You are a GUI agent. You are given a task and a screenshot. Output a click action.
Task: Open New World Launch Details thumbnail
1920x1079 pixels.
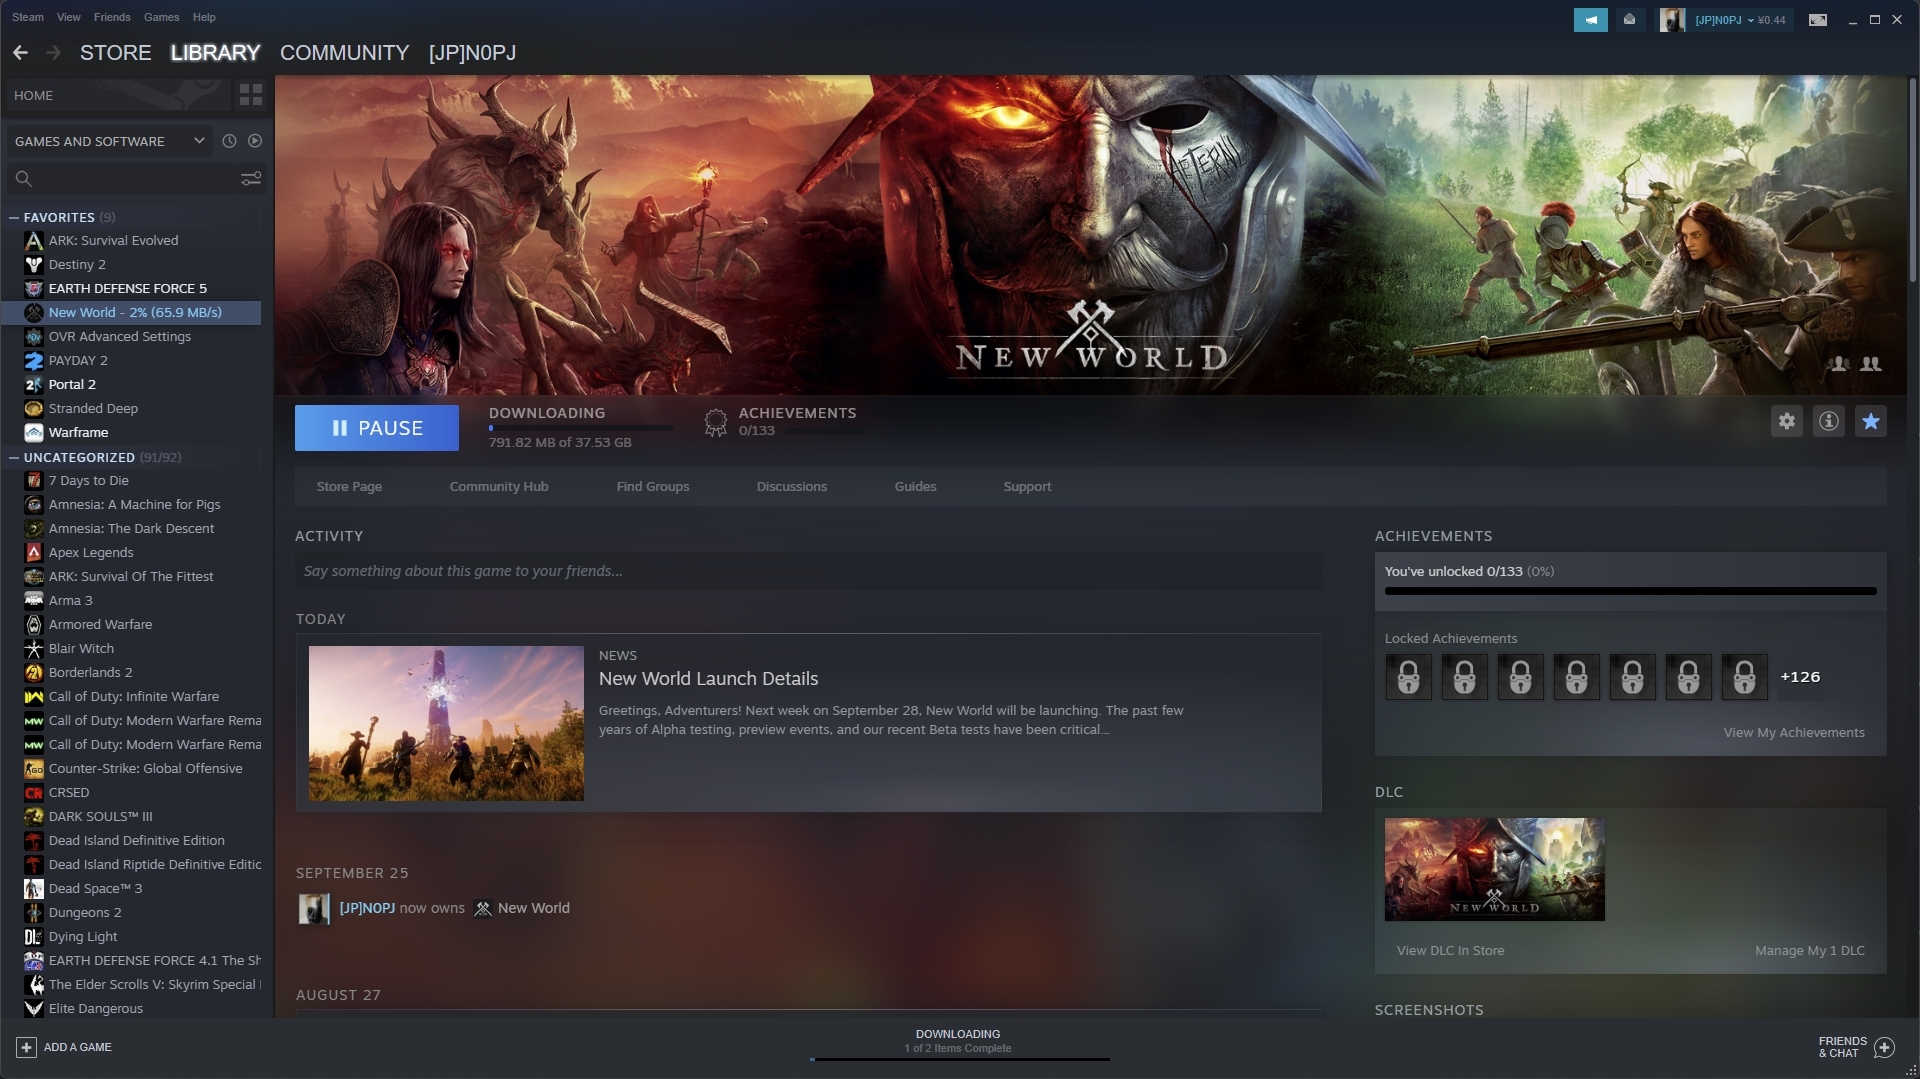(446, 723)
